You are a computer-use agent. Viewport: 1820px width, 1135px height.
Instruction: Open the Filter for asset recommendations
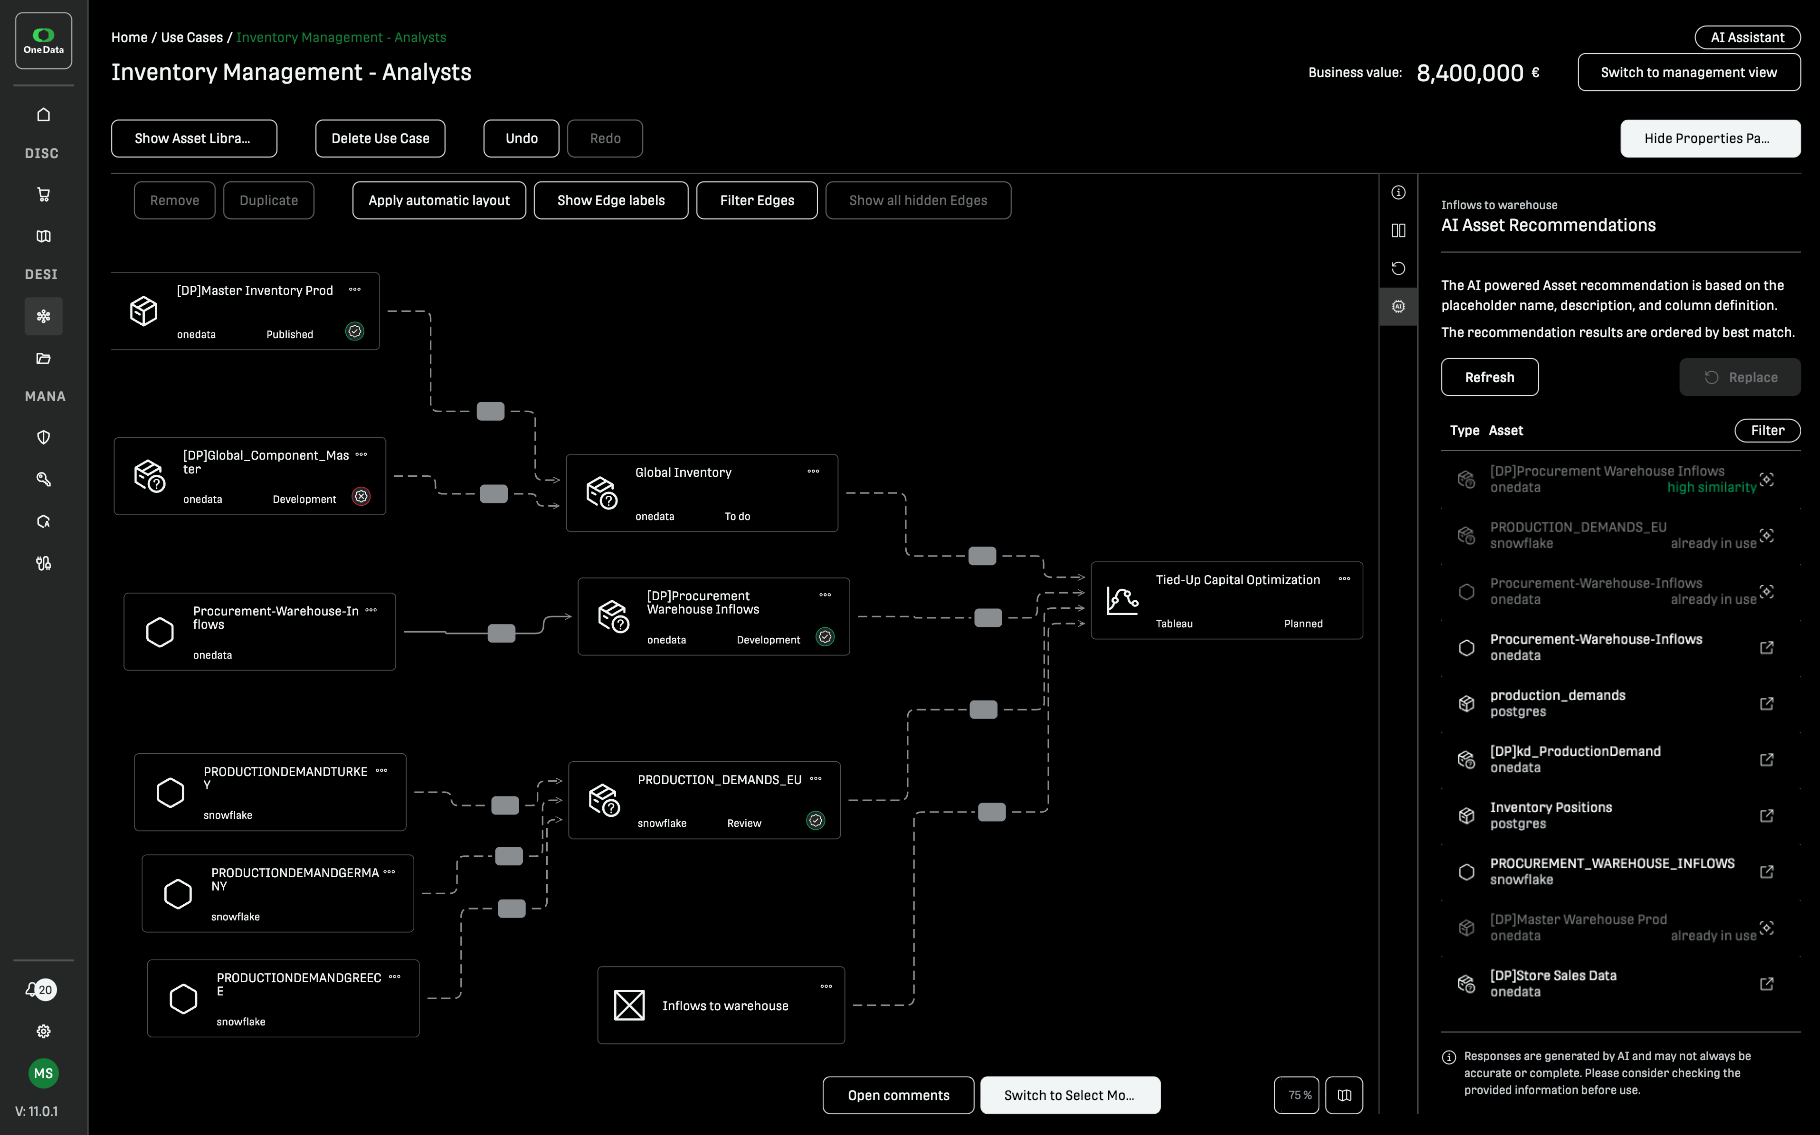1767,430
